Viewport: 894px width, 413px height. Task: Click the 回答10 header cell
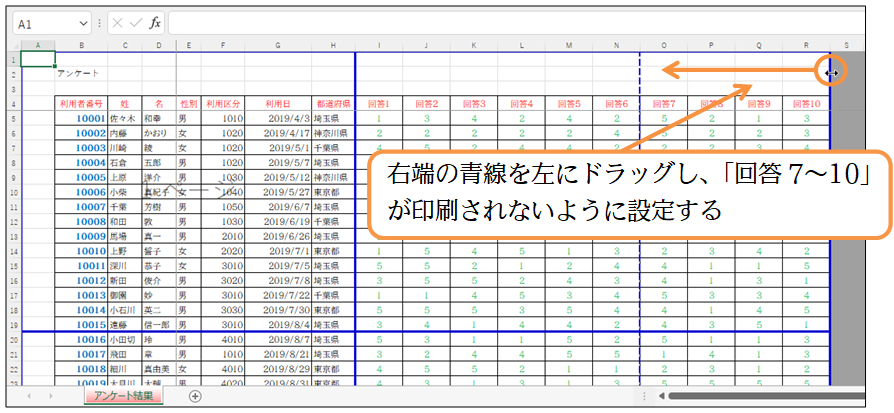806,104
